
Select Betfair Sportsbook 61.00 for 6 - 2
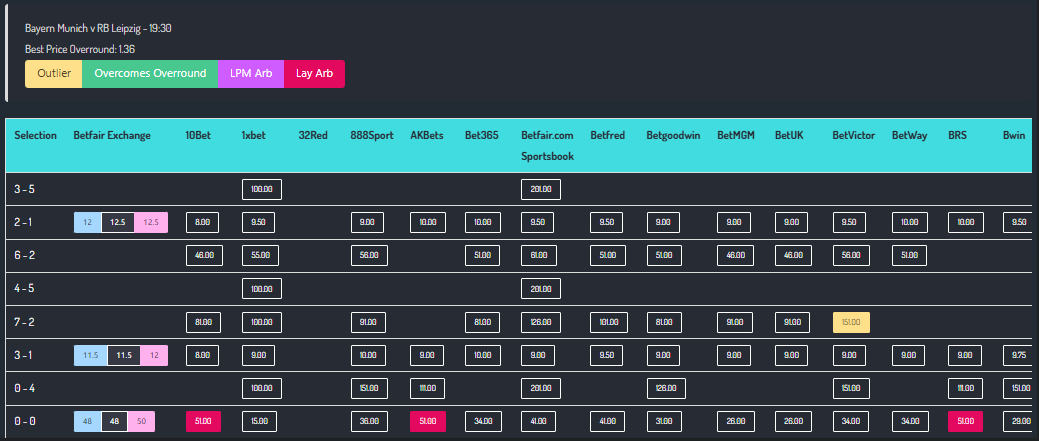[539, 255]
